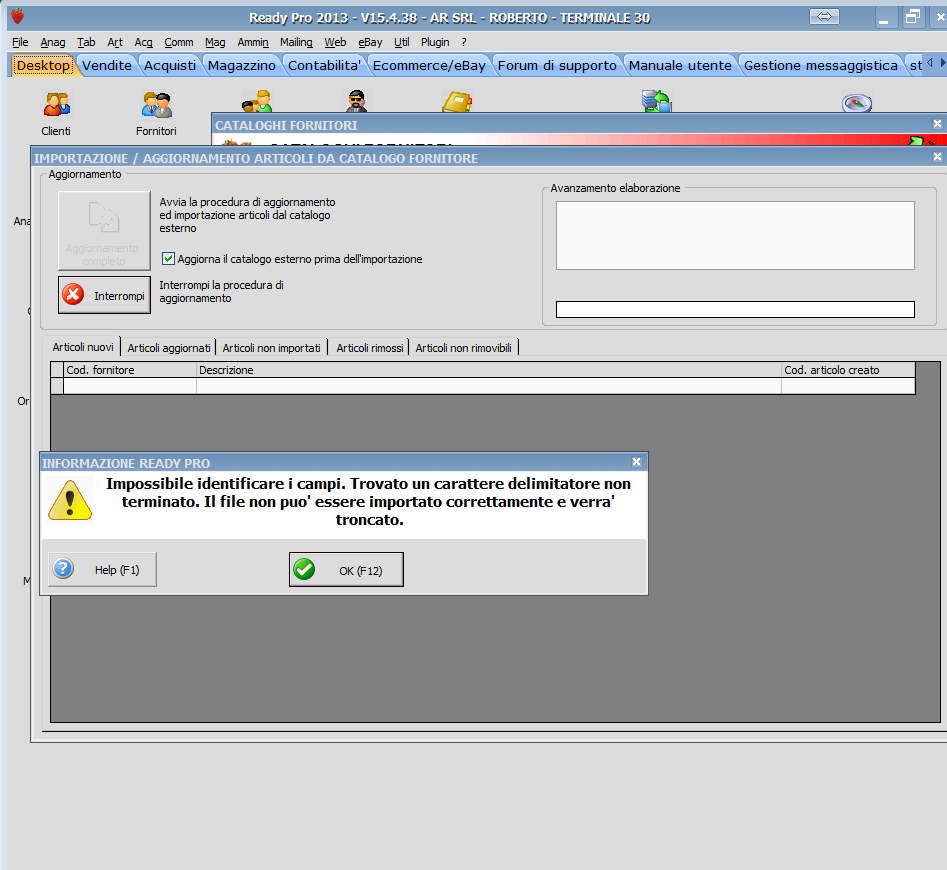This screenshot has width=947, height=870.
Task: Click the greyed Aggiornamento completo button
Action: coord(104,231)
